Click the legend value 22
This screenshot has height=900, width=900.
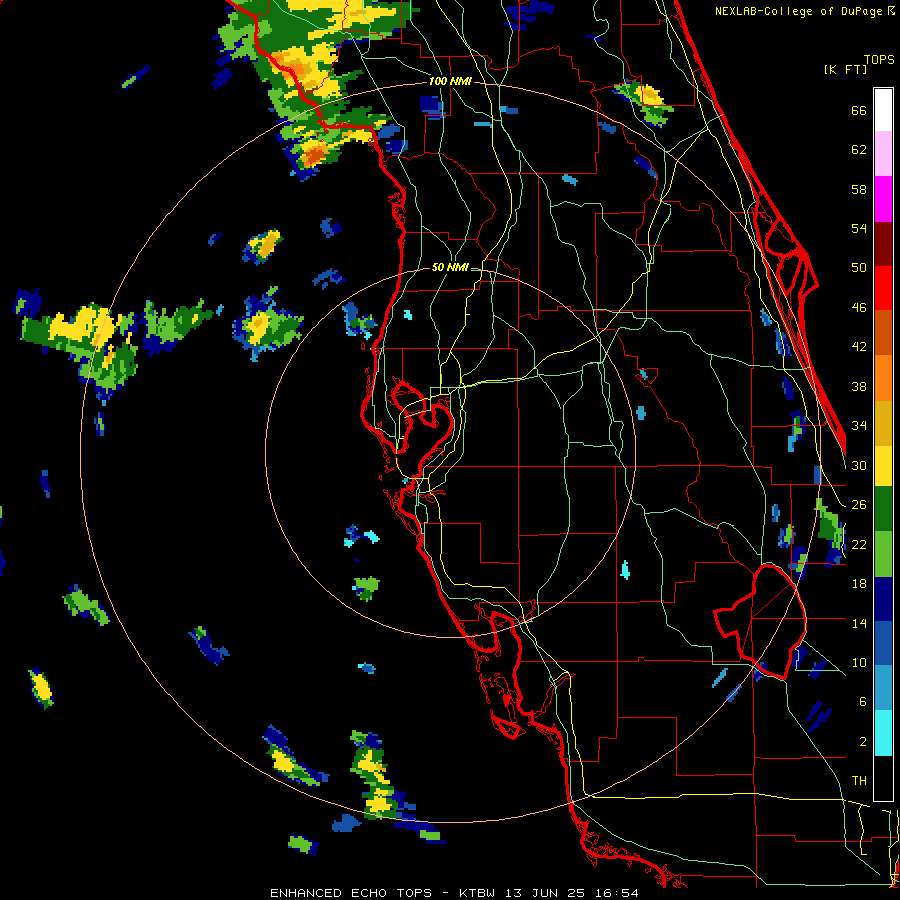pos(859,544)
